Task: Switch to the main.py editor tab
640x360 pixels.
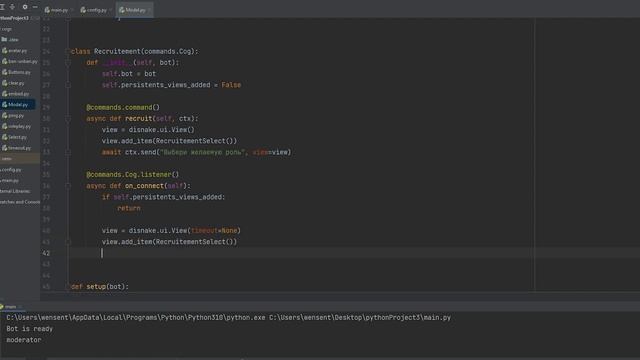Action: click(x=59, y=10)
